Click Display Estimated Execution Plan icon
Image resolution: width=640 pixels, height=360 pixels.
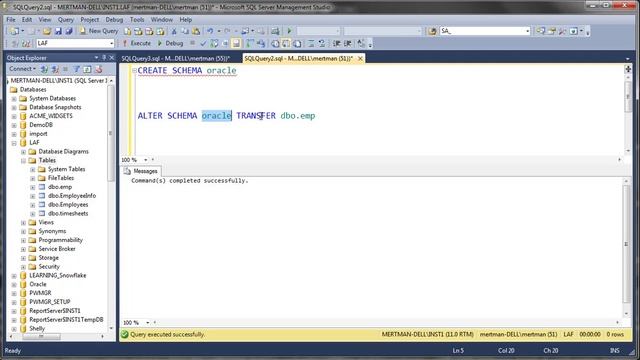(x=214, y=43)
